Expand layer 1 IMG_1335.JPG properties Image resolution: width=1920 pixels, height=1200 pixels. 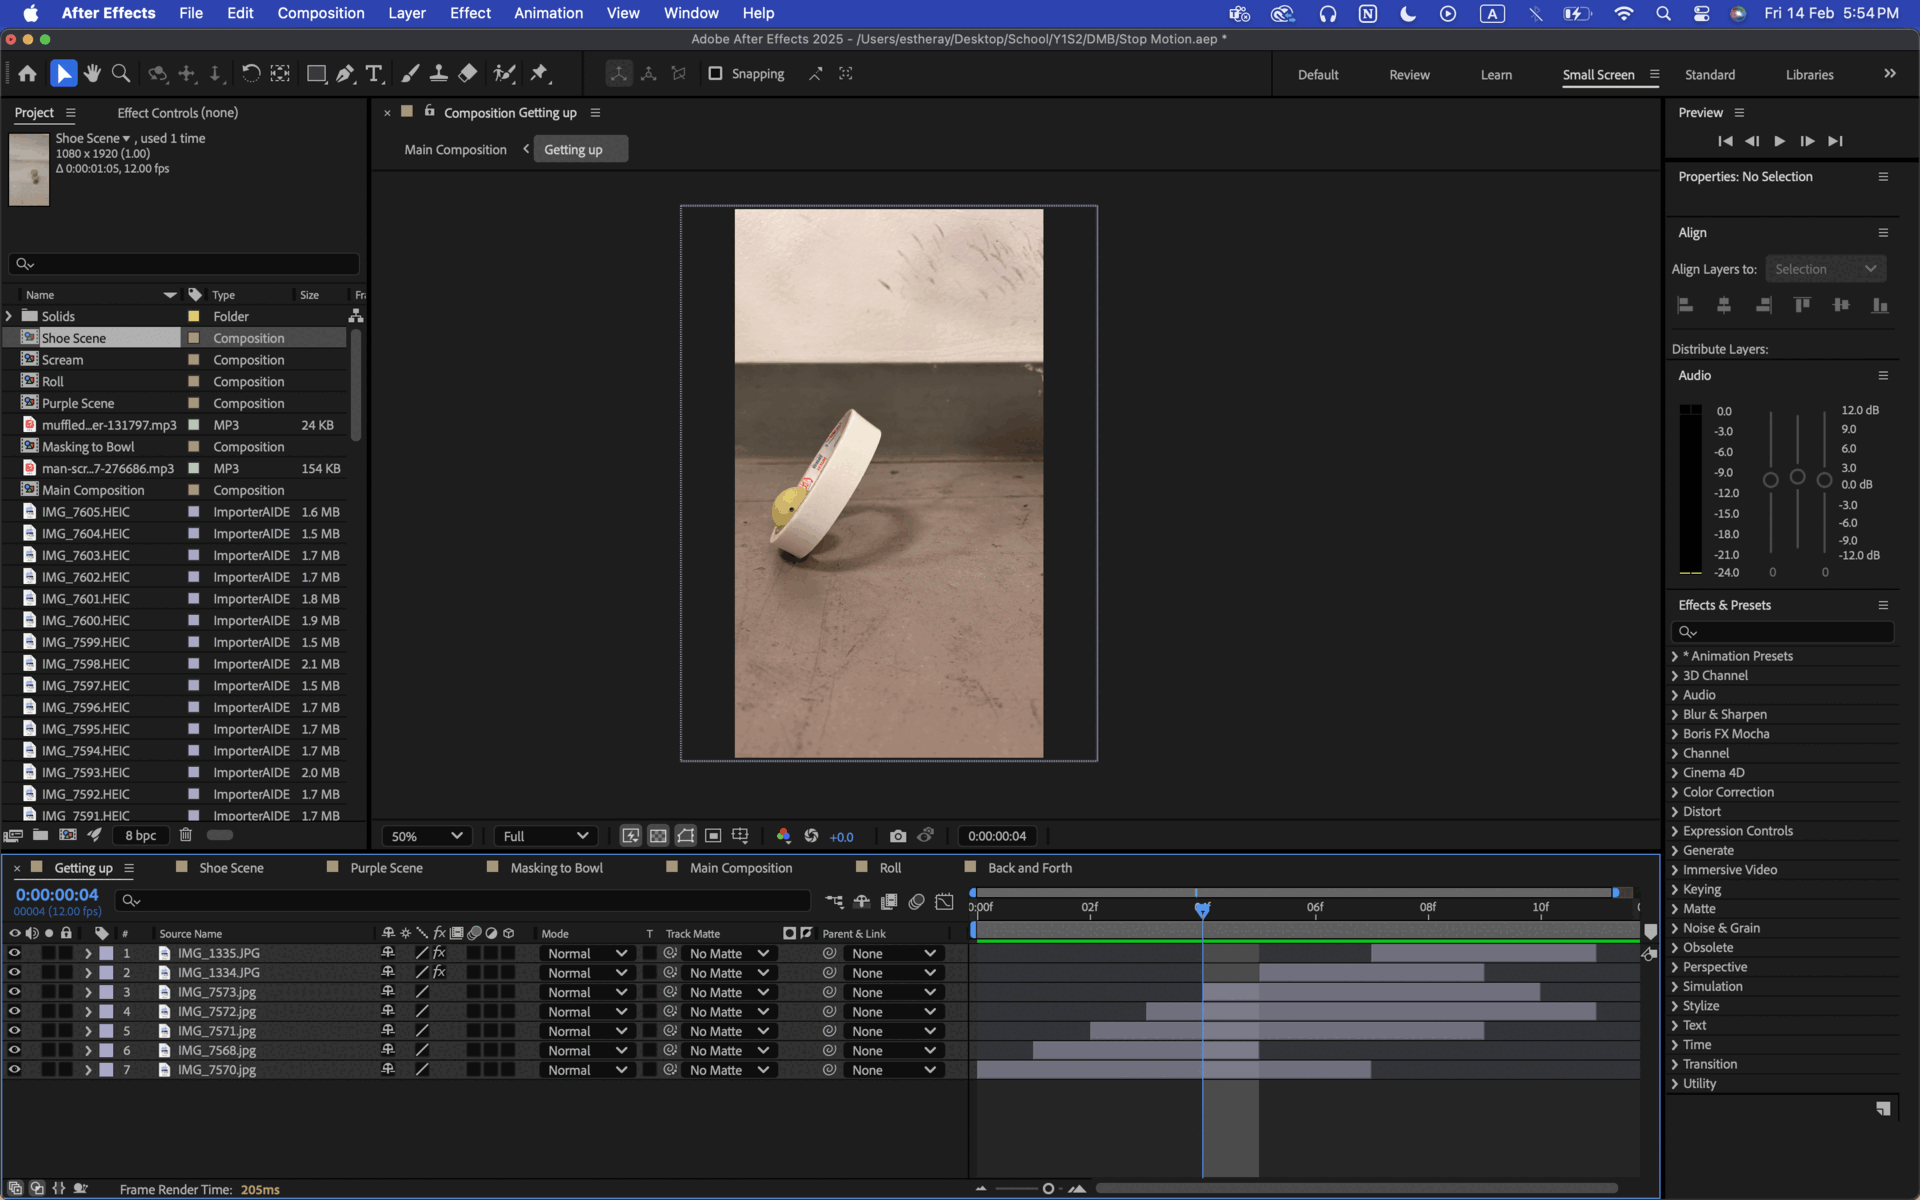tap(88, 953)
